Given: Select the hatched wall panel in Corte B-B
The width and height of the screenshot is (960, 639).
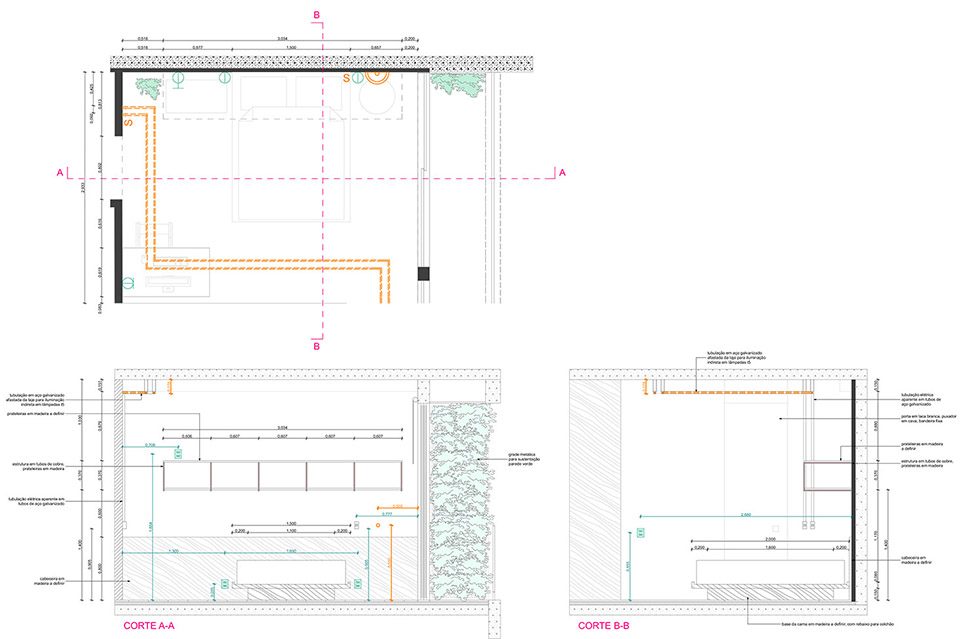Looking at the screenshot, I should [x=594, y=490].
